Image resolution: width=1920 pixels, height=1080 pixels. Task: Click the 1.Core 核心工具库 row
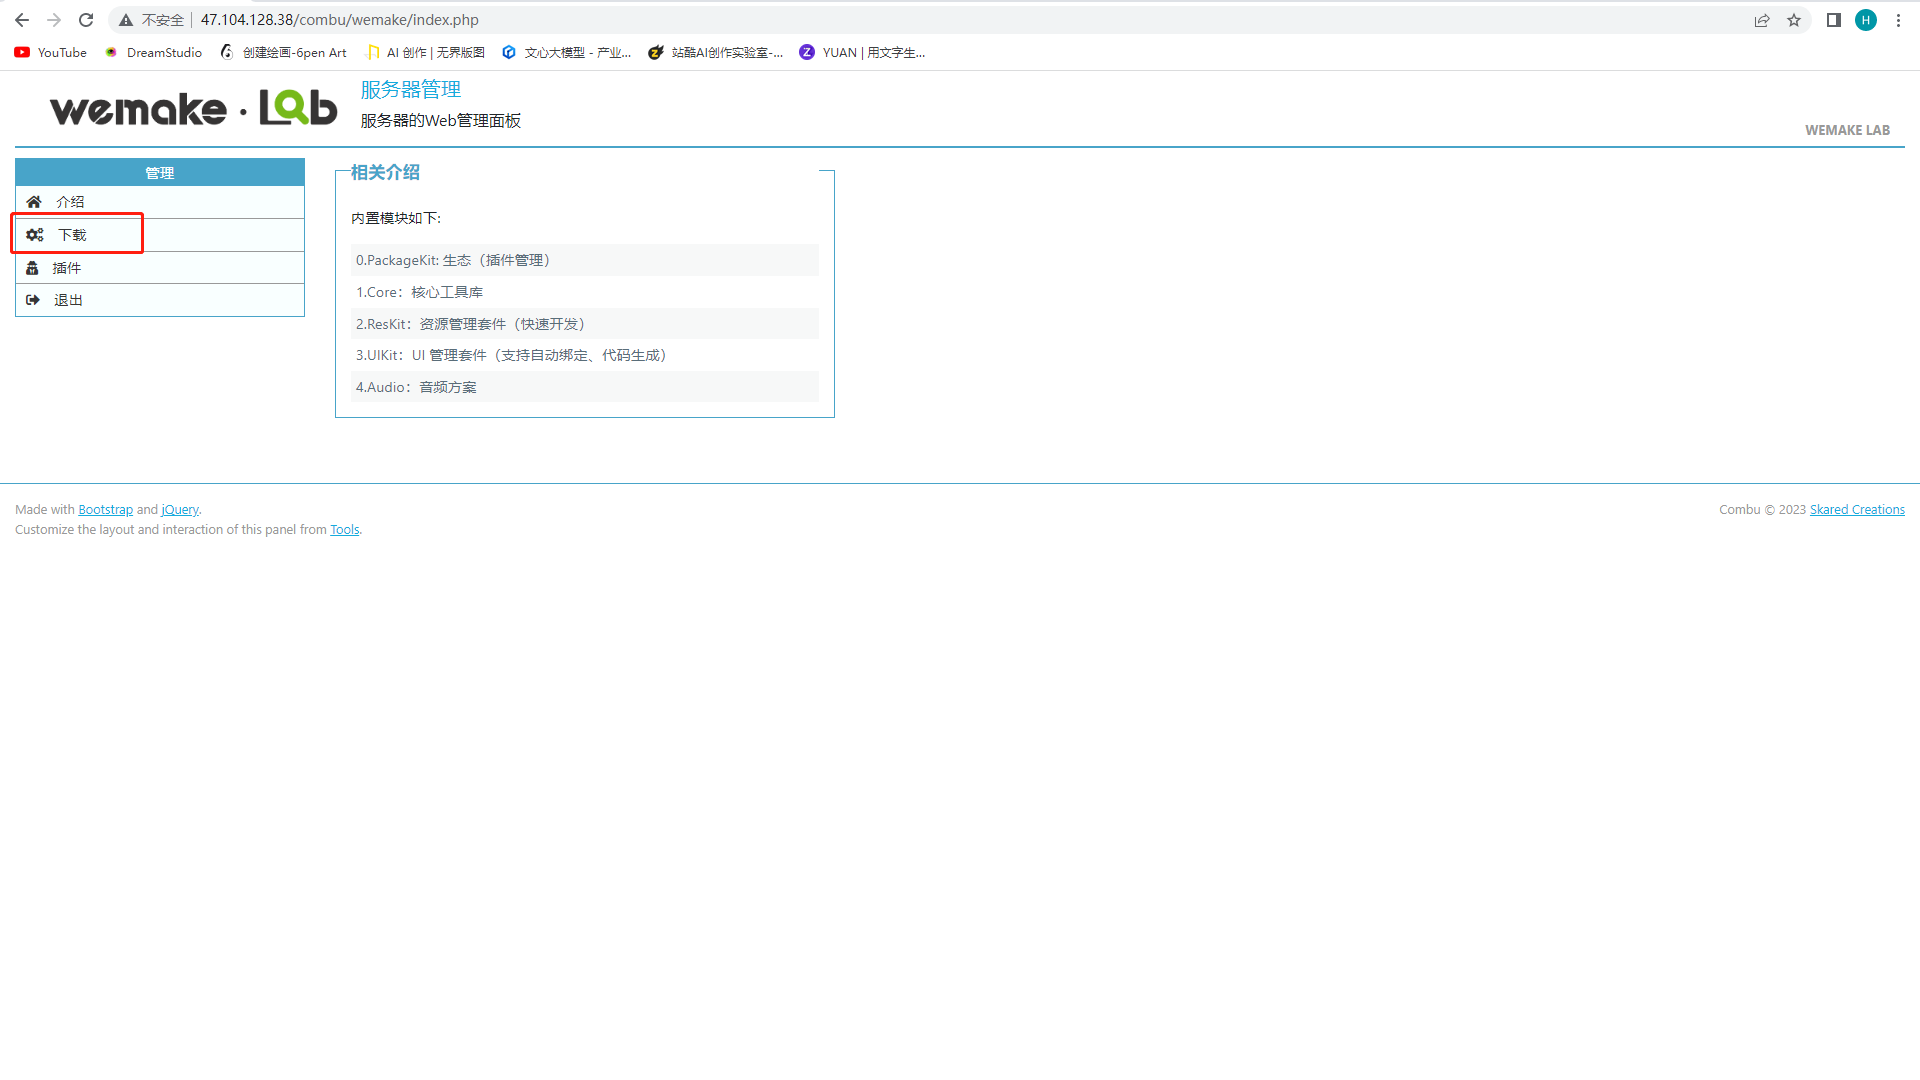[x=585, y=292]
